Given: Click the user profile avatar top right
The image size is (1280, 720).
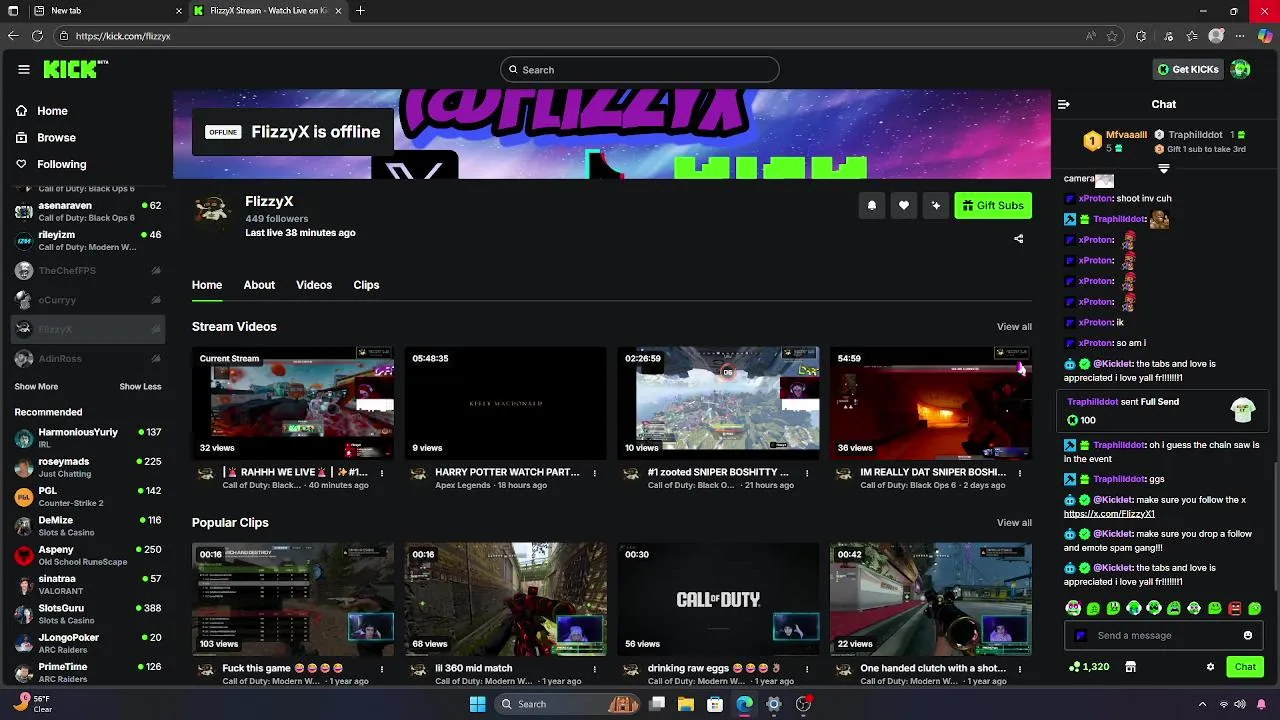Looking at the screenshot, I should pos(1241,69).
